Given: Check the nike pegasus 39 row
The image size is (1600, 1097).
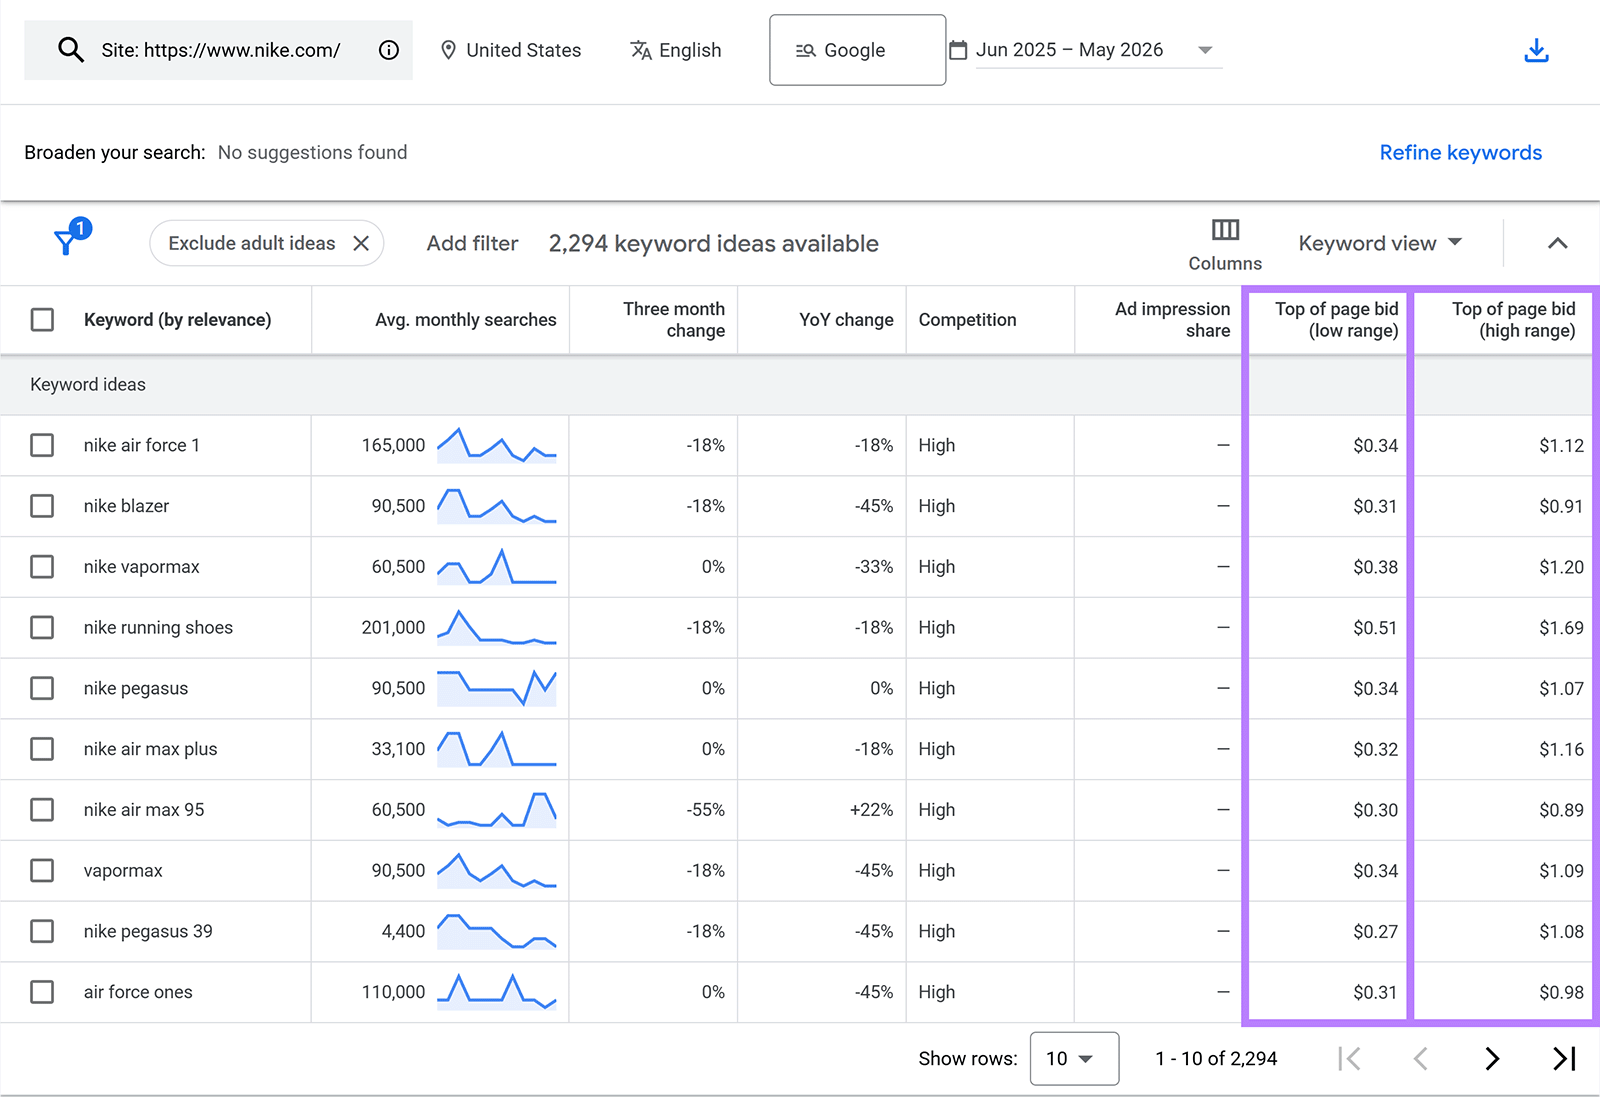Looking at the screenshot, I should point(42,931).
